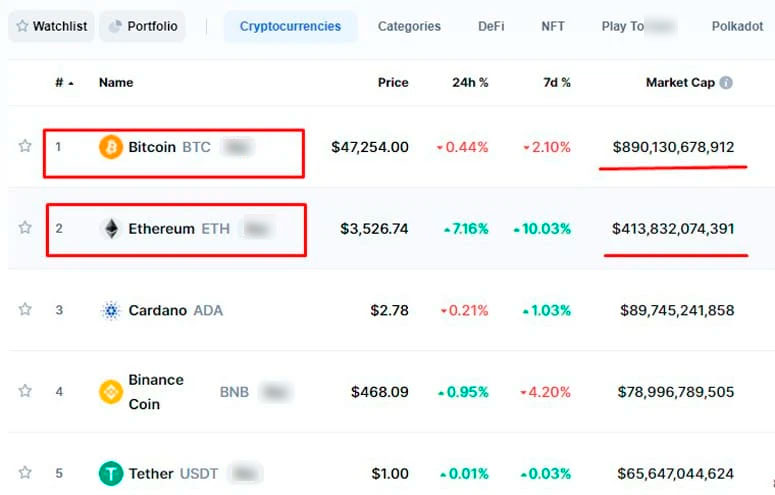The height and width of the screenshot is (495, 775).
Task: Open the DeFi tab
Action: point(491,27)
